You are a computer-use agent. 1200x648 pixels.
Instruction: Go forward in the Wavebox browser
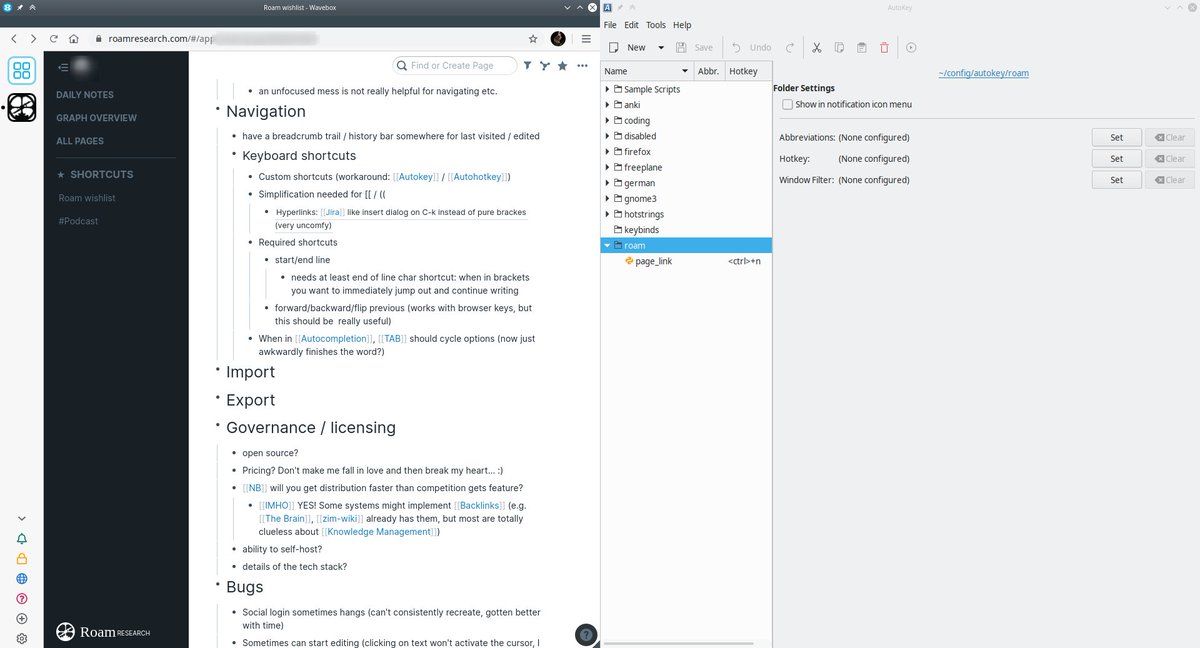(33, 39)
